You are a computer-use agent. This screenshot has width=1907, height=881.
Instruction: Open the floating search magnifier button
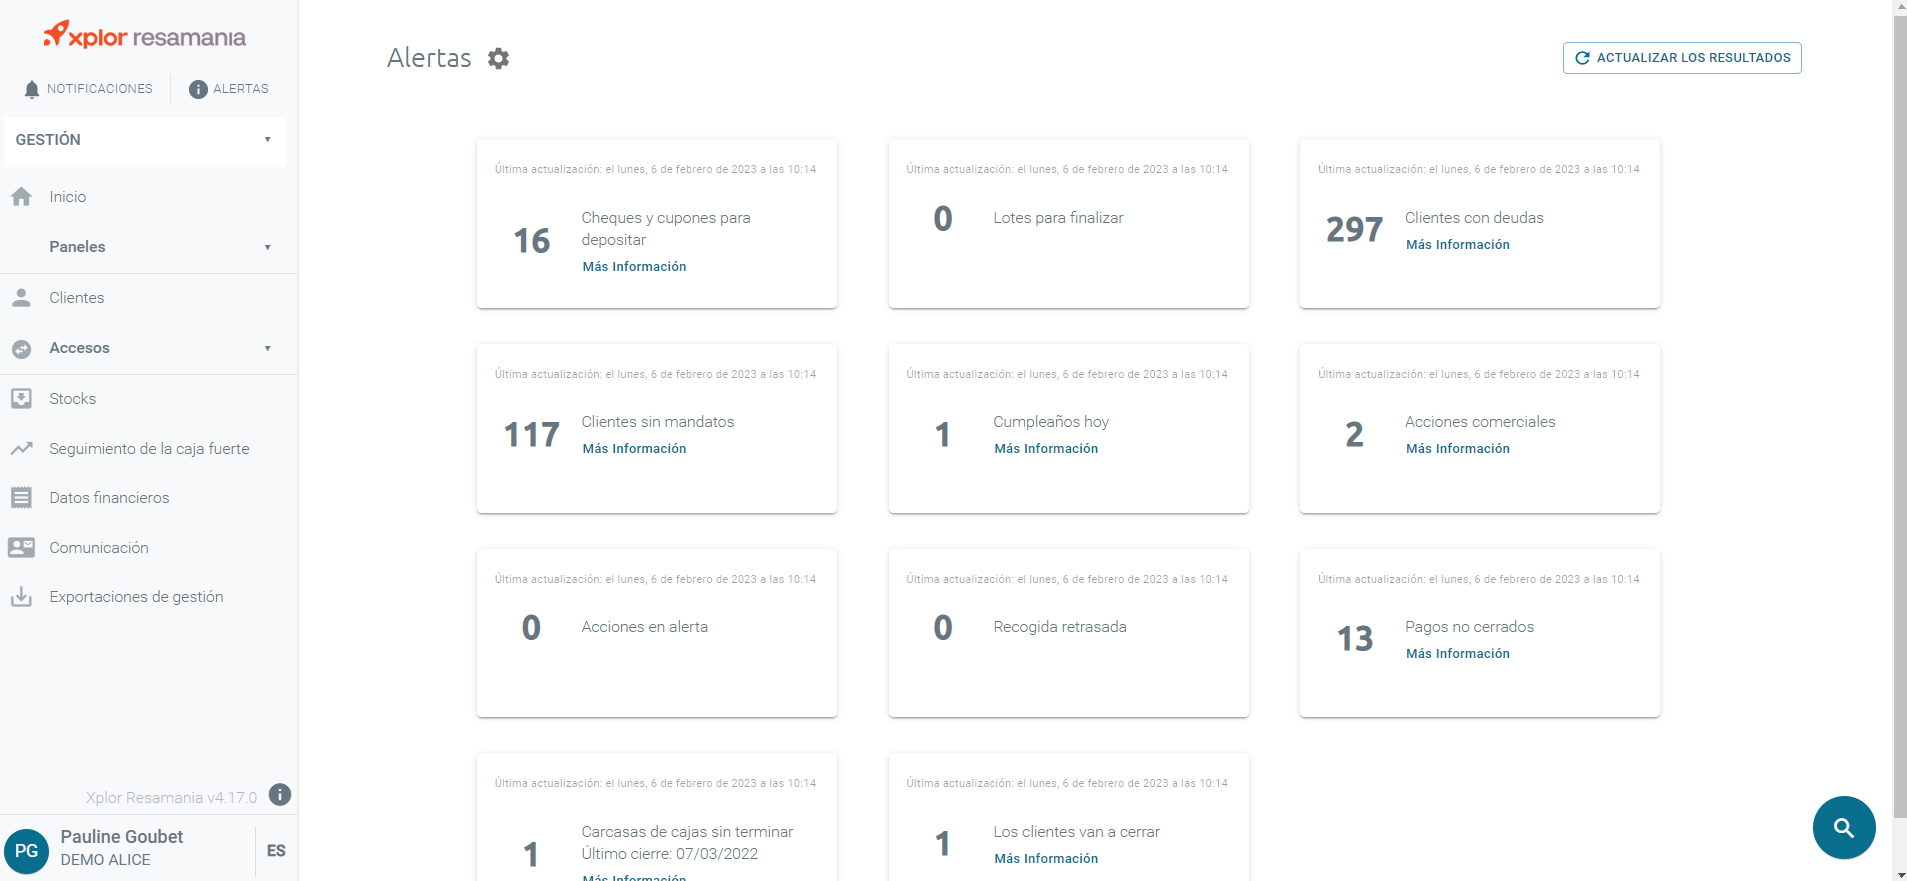click(1844, 828)
